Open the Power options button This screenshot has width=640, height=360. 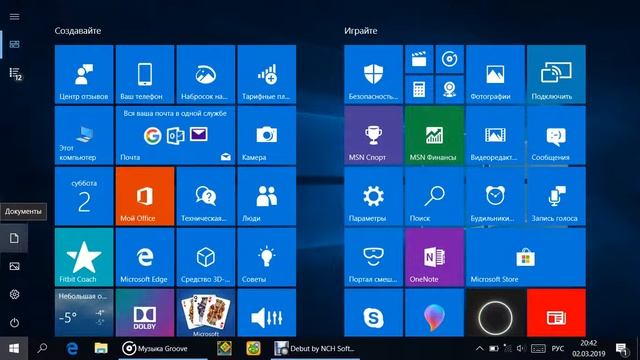point(14,322)
